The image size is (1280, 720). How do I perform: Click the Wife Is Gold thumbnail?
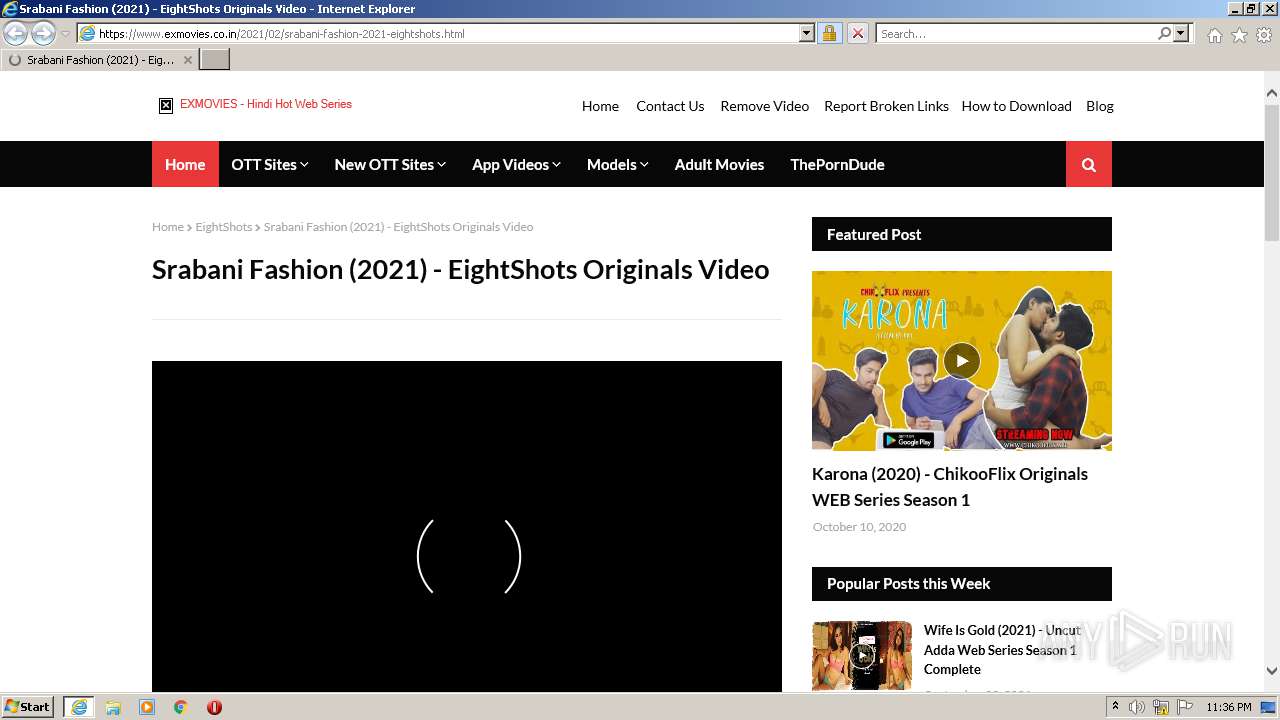click(x=862, y=656)
